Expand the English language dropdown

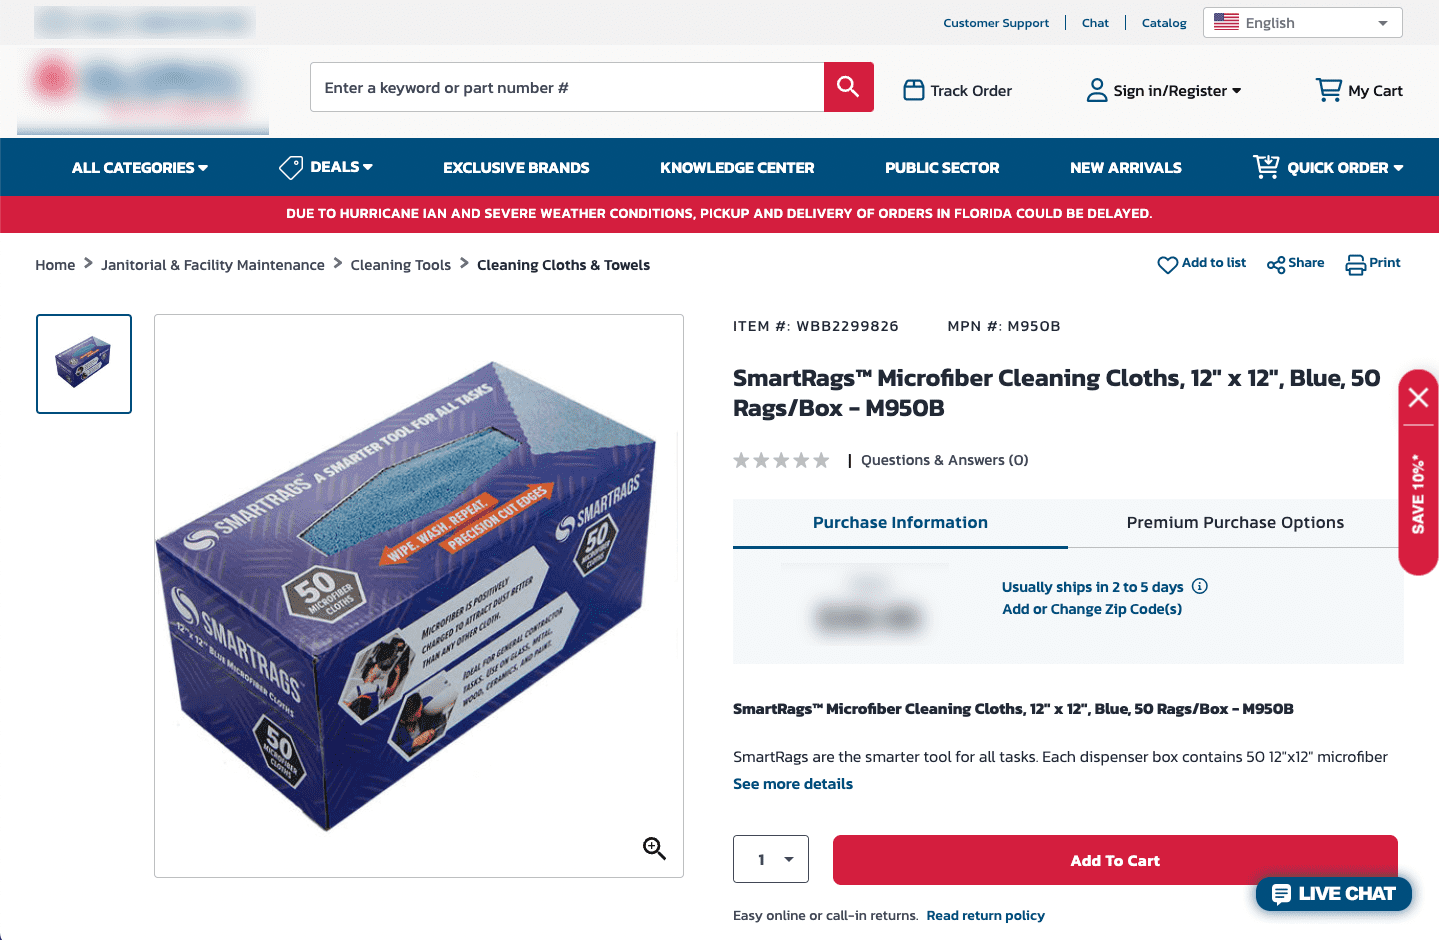[1302, 22]
